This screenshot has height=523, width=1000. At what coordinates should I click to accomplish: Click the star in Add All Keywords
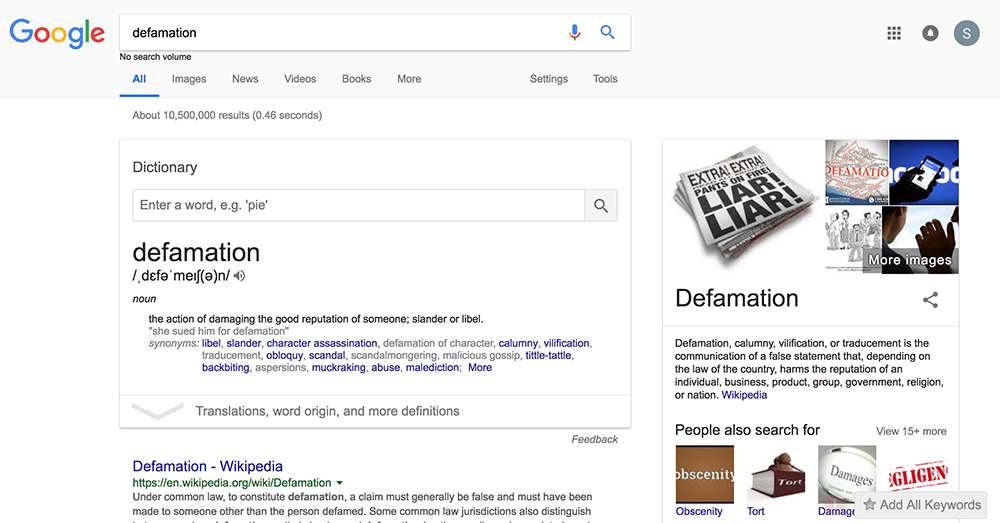click(869, 505)
